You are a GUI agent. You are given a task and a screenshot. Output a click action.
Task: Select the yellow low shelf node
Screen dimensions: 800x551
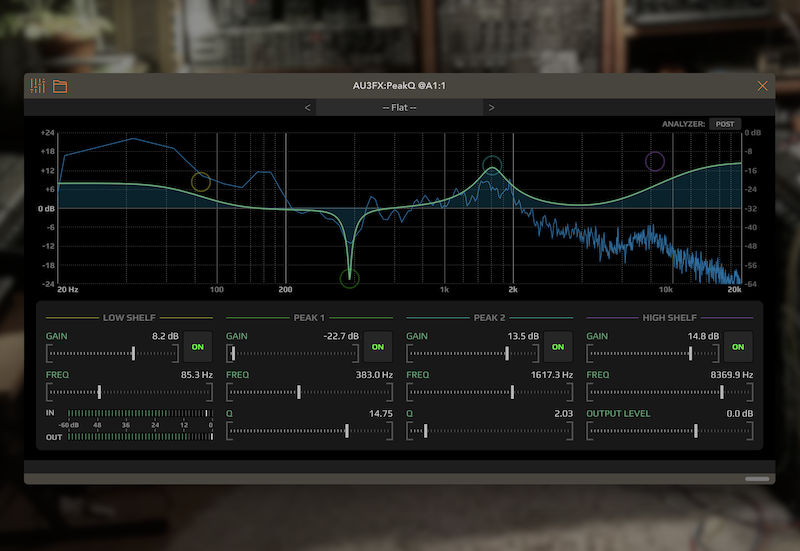(x=201, y=182)
